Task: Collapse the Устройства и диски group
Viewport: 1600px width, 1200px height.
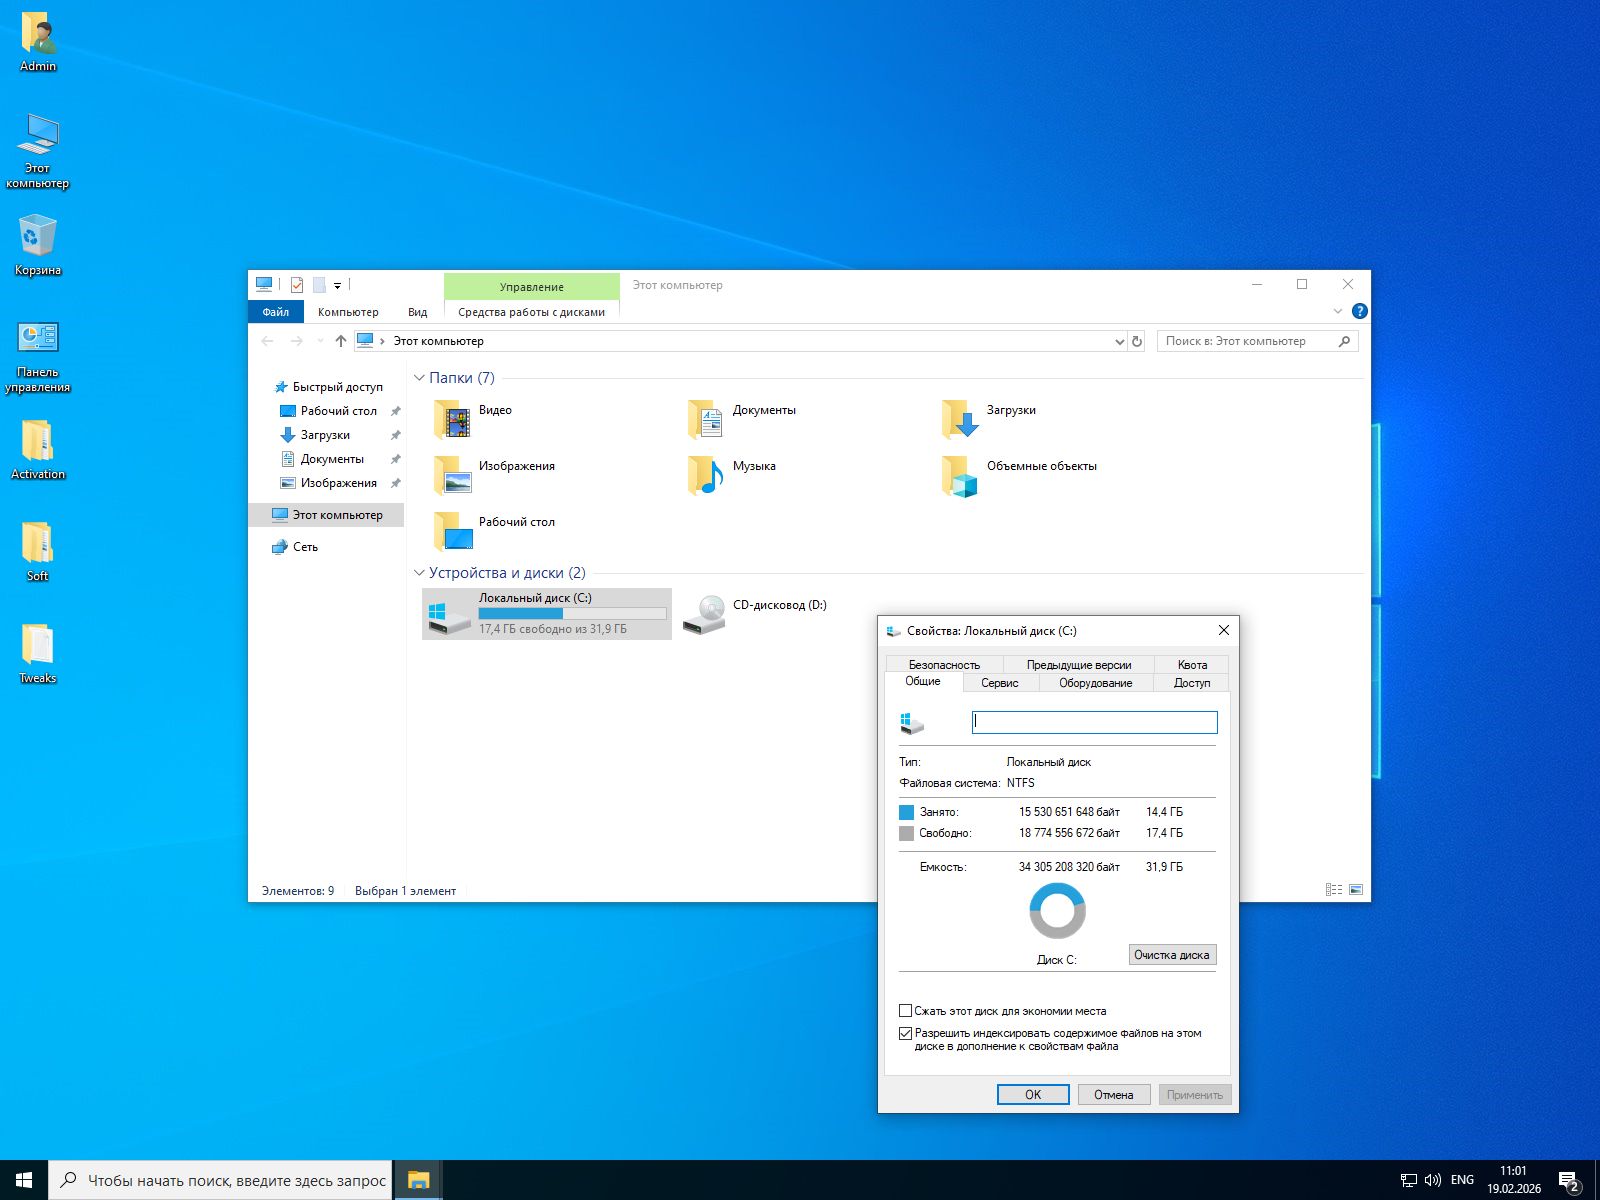Action: pos(419,573)
